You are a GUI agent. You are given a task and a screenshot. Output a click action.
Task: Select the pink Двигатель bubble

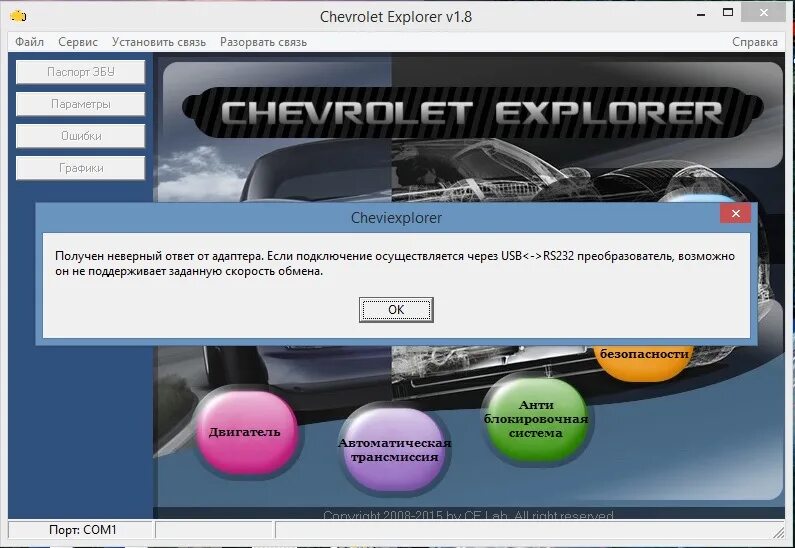[x=245, y=432]
